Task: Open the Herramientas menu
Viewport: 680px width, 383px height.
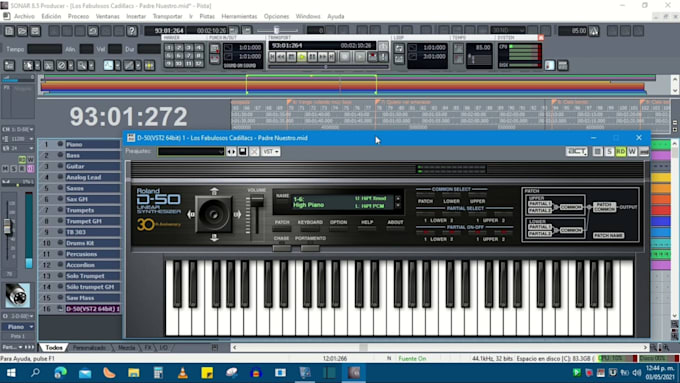Action: tap(239, 16)
